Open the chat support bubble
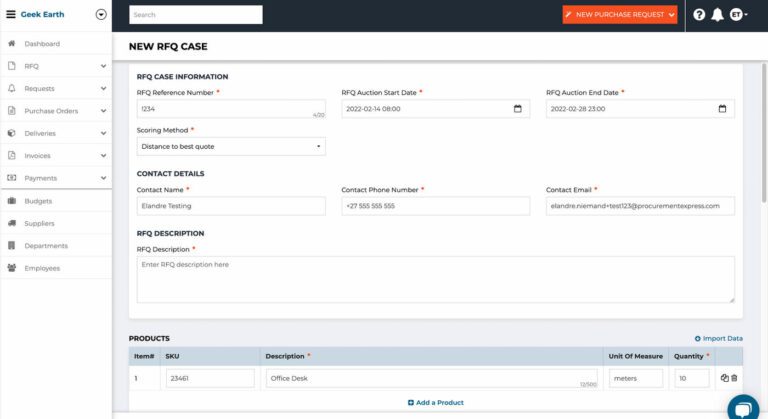Image resolution: width=768 pixels, height=419 pixels. click(743, 408)
